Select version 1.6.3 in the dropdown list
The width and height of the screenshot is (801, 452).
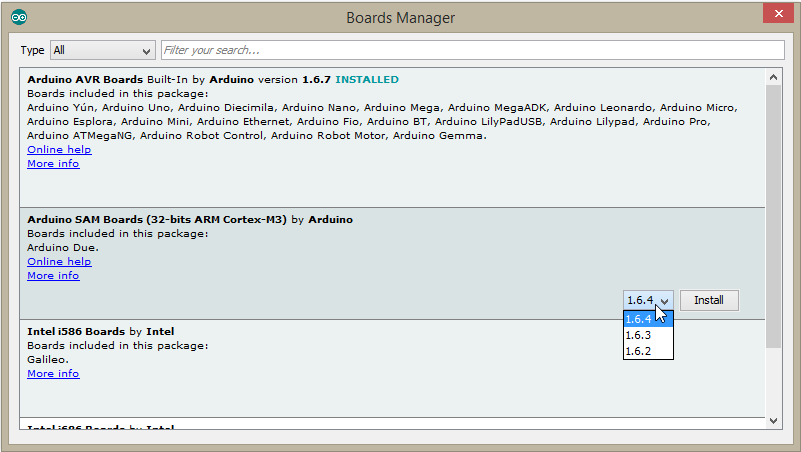pos(648,335)
